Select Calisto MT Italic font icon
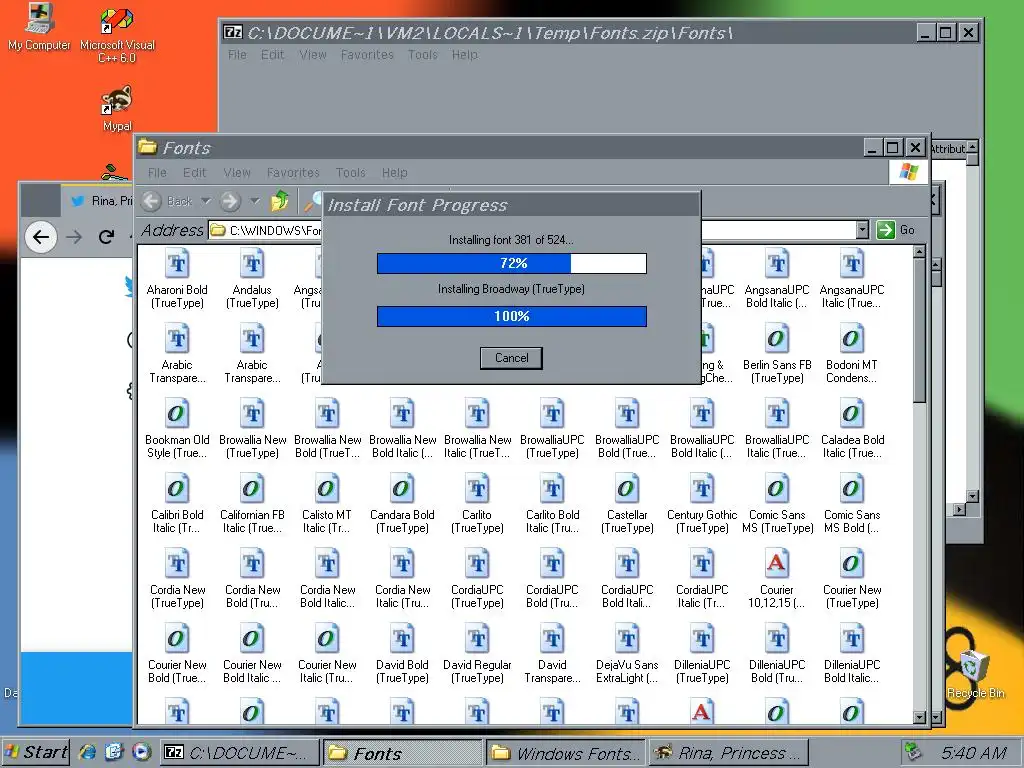 click(327, 488)
